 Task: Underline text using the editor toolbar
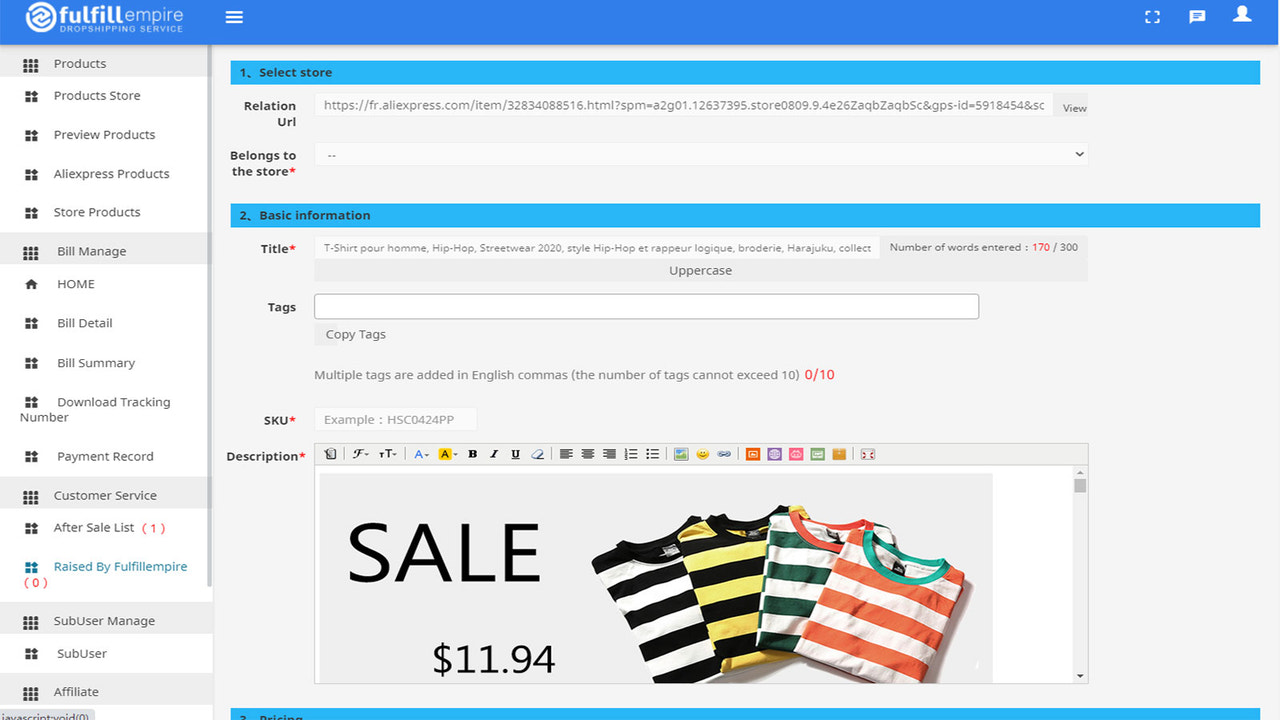515,454
